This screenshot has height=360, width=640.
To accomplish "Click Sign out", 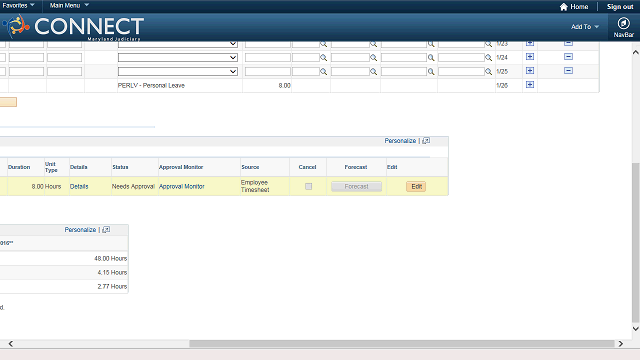I will coord(620,7).
